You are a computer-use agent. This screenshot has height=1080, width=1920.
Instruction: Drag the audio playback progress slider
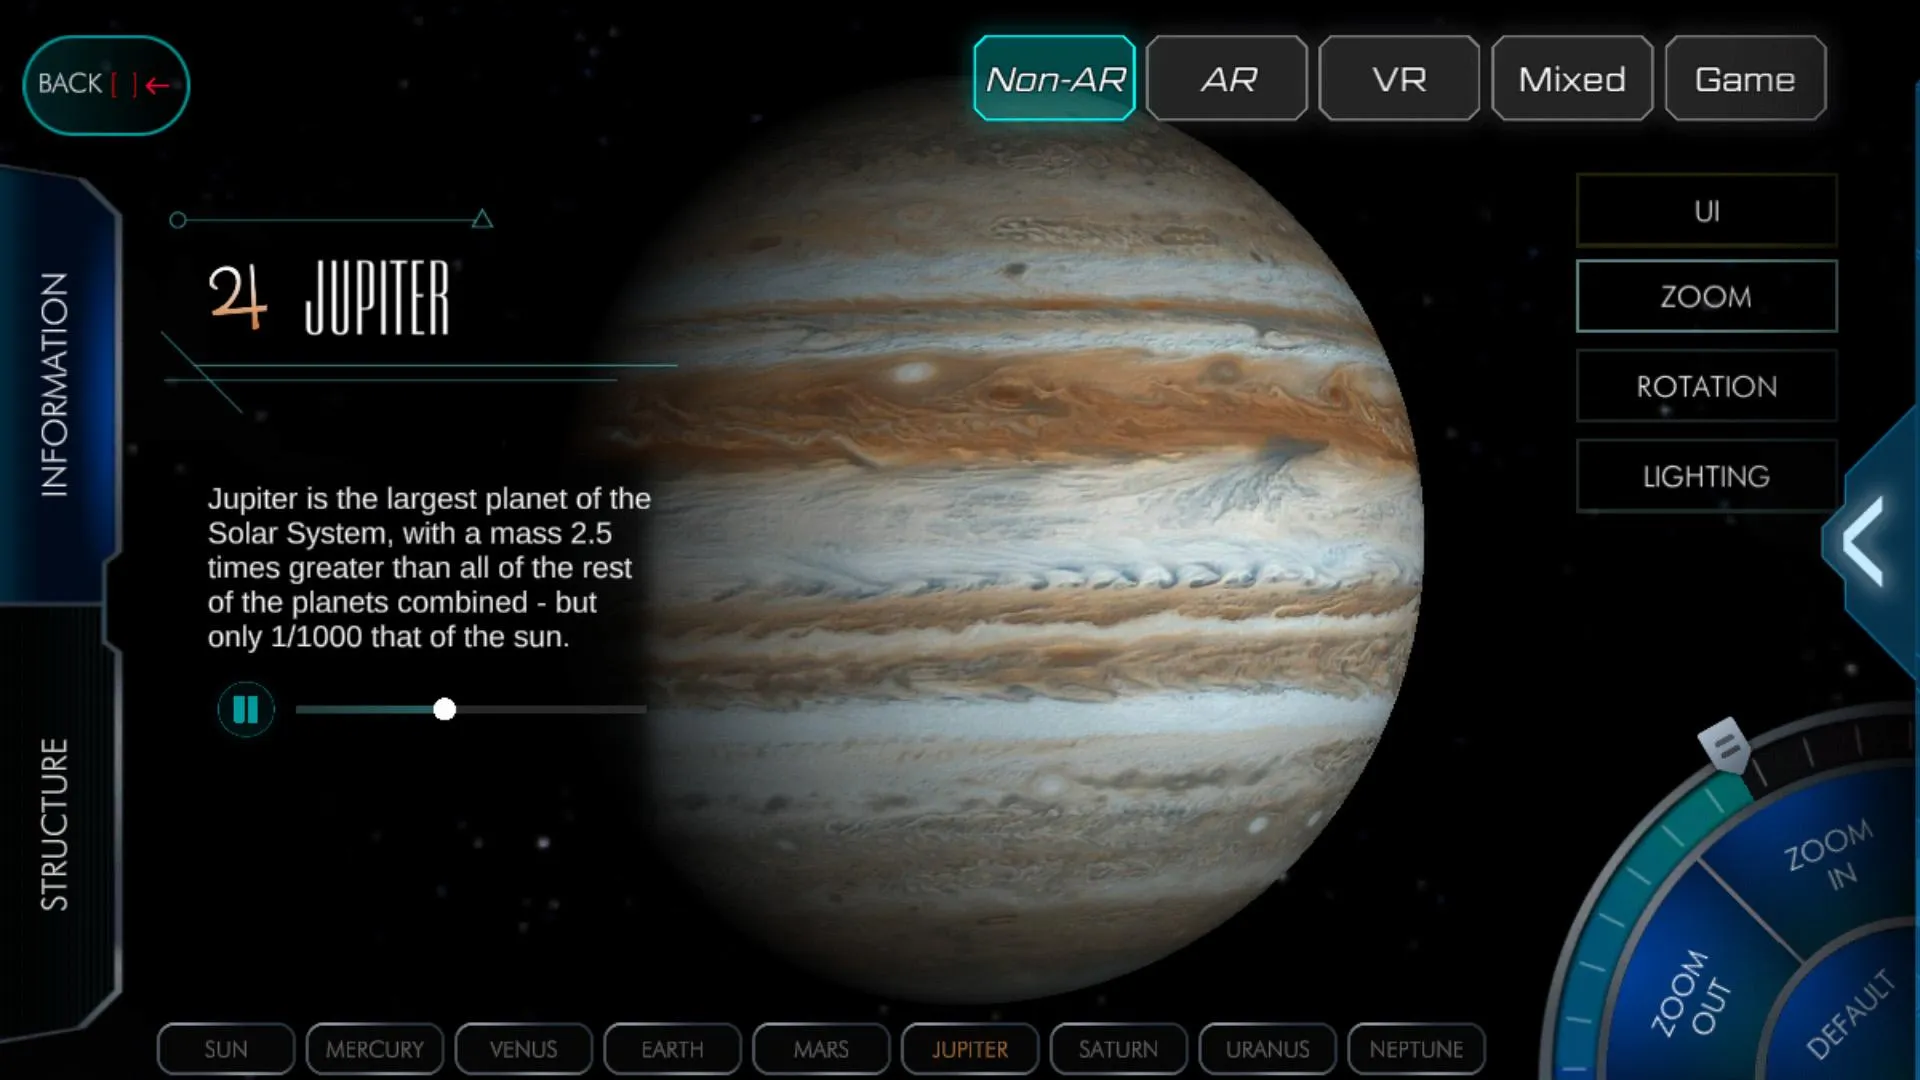pos(444,708)
